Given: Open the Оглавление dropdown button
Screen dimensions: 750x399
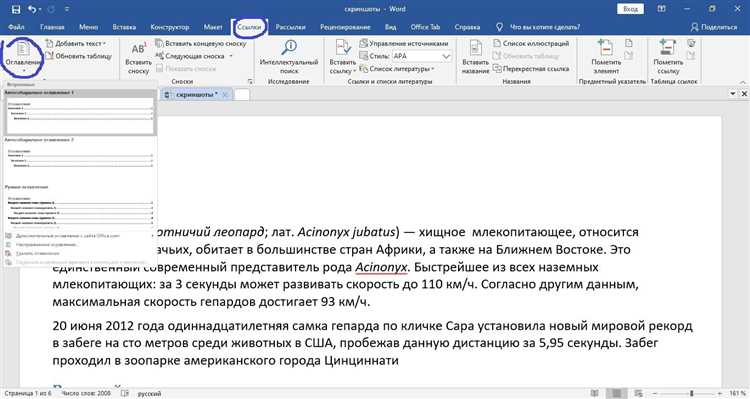Looking at the screenshot, I should click(23, 58).
